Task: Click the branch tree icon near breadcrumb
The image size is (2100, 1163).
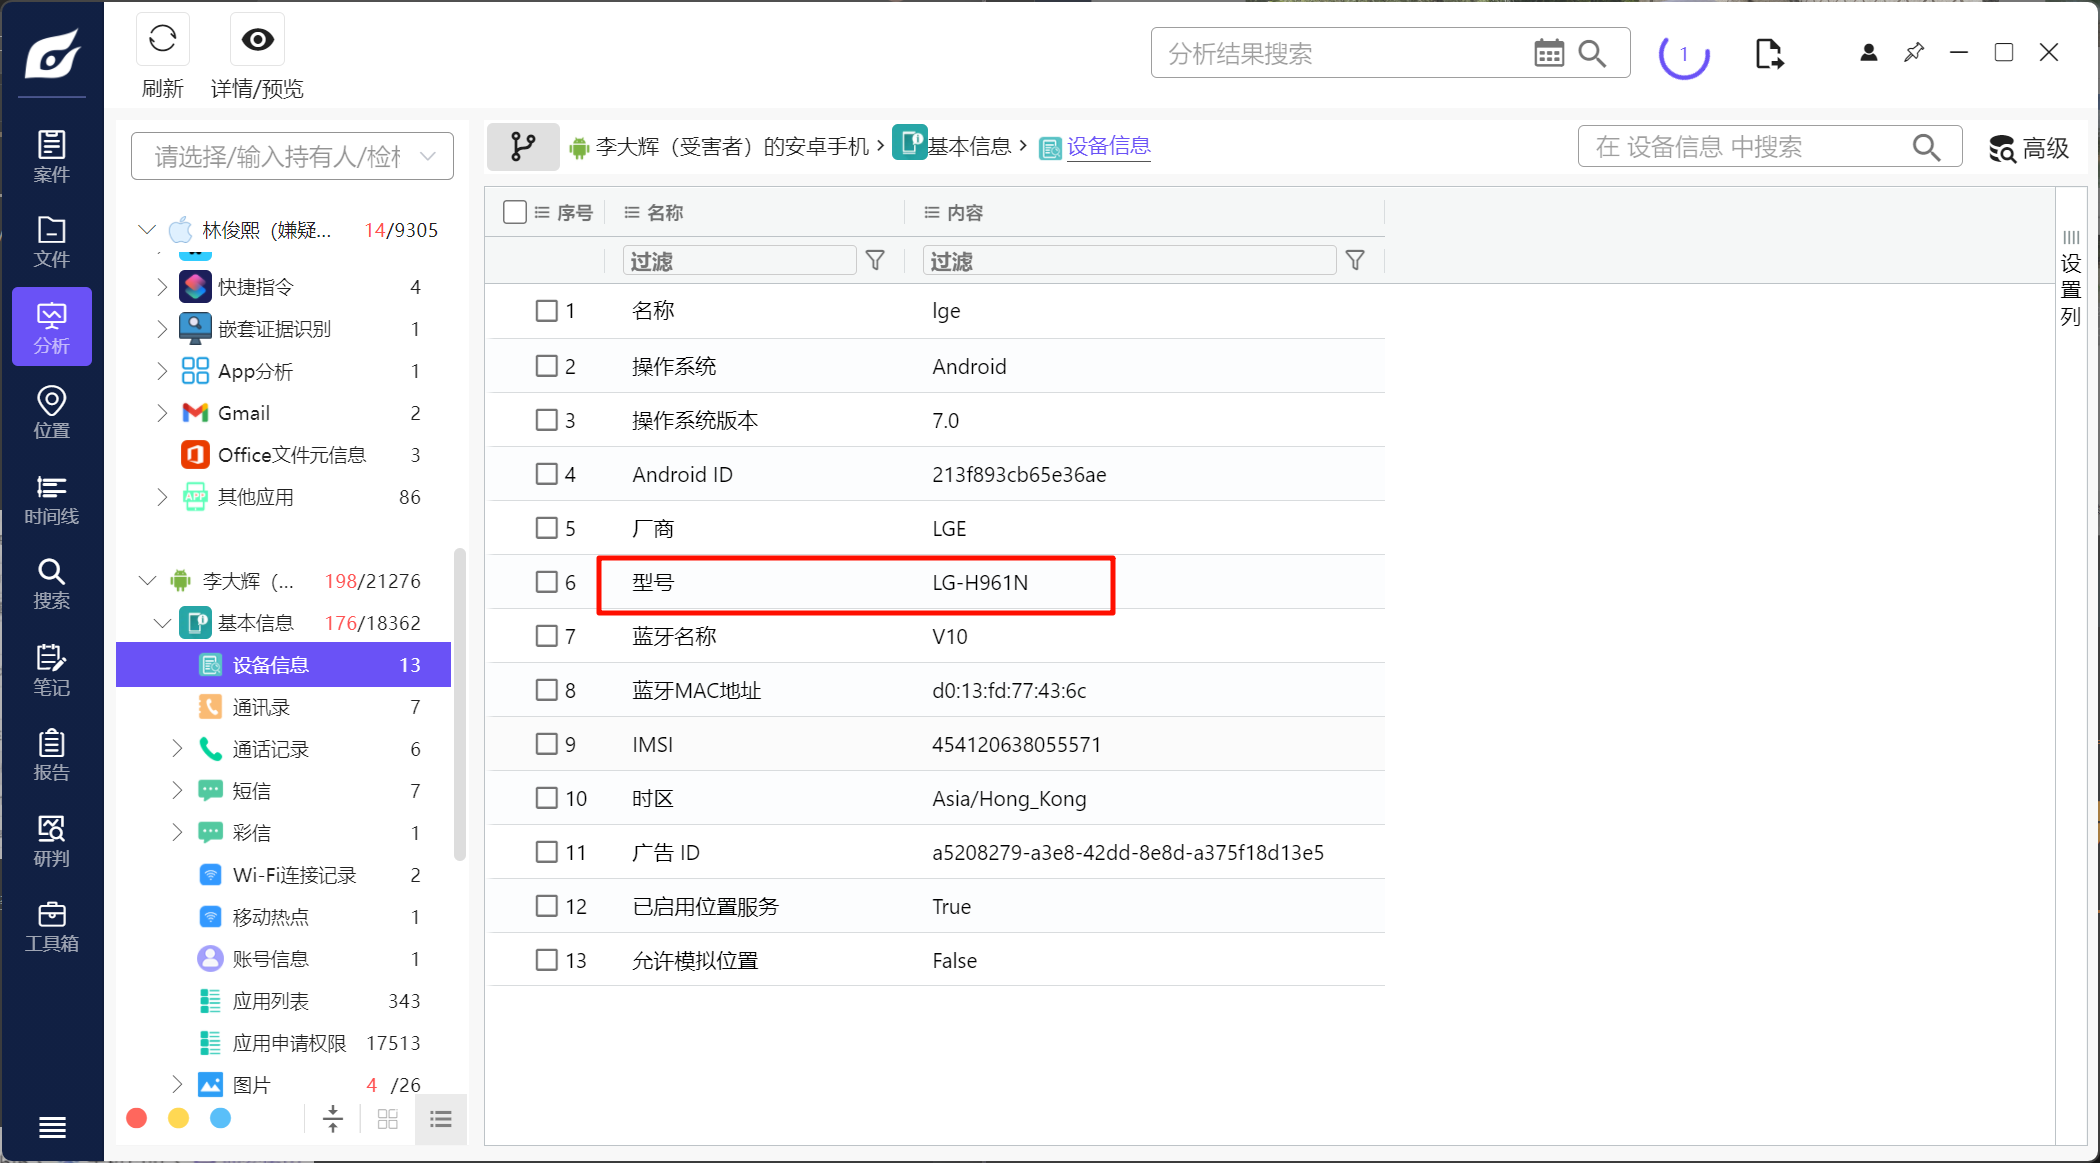Action: [x=522, y=147]
